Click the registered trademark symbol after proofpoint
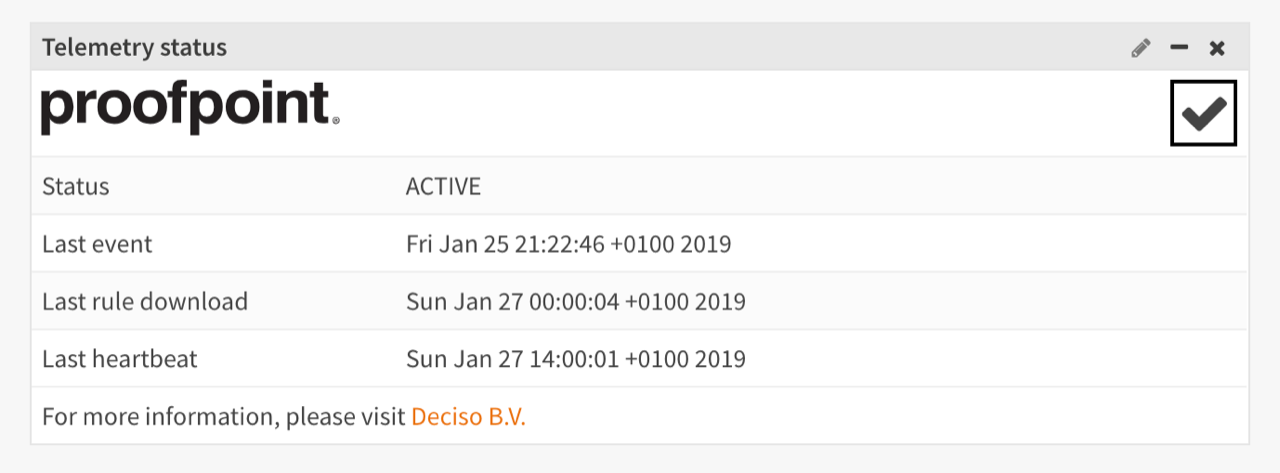 (335, 121)
